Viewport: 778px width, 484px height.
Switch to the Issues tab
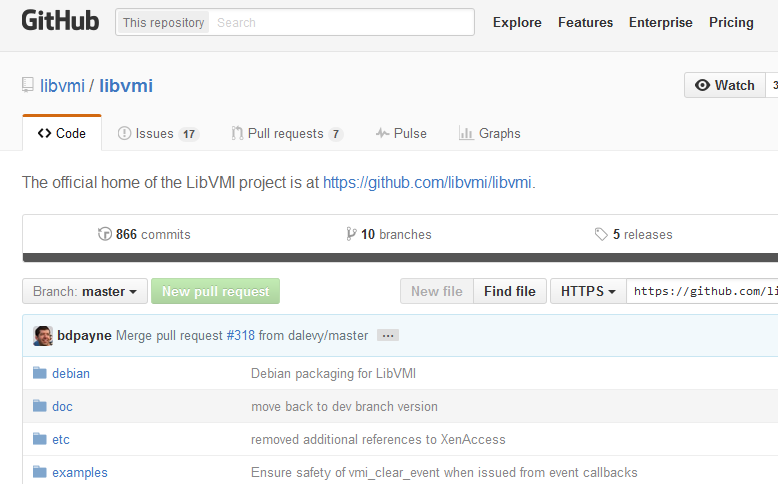tap(158, 134)
